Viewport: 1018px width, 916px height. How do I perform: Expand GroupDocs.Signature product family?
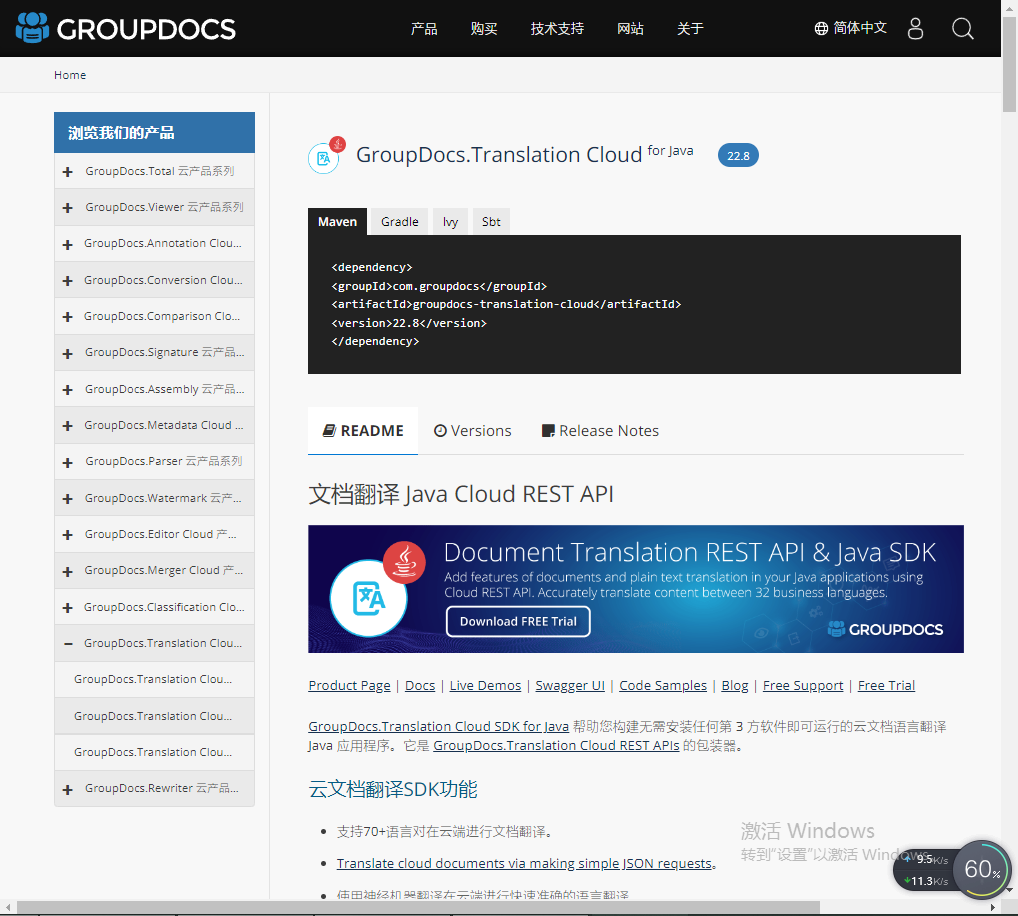[68, 353]
